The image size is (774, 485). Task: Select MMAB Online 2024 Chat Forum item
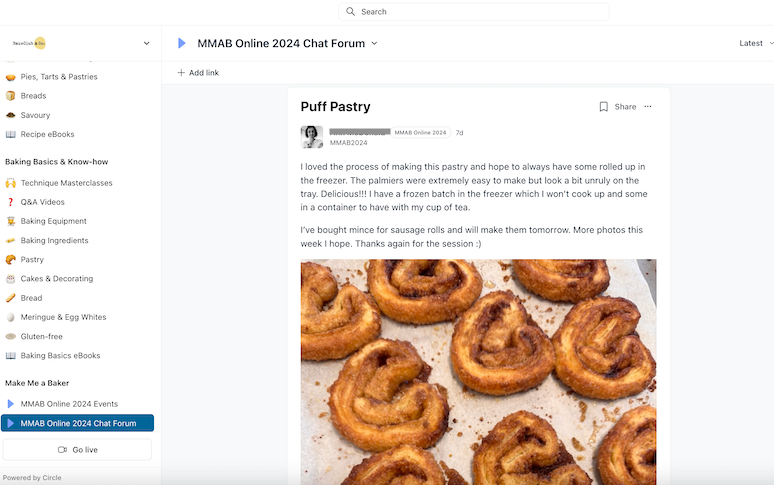(x=78, y=423)
